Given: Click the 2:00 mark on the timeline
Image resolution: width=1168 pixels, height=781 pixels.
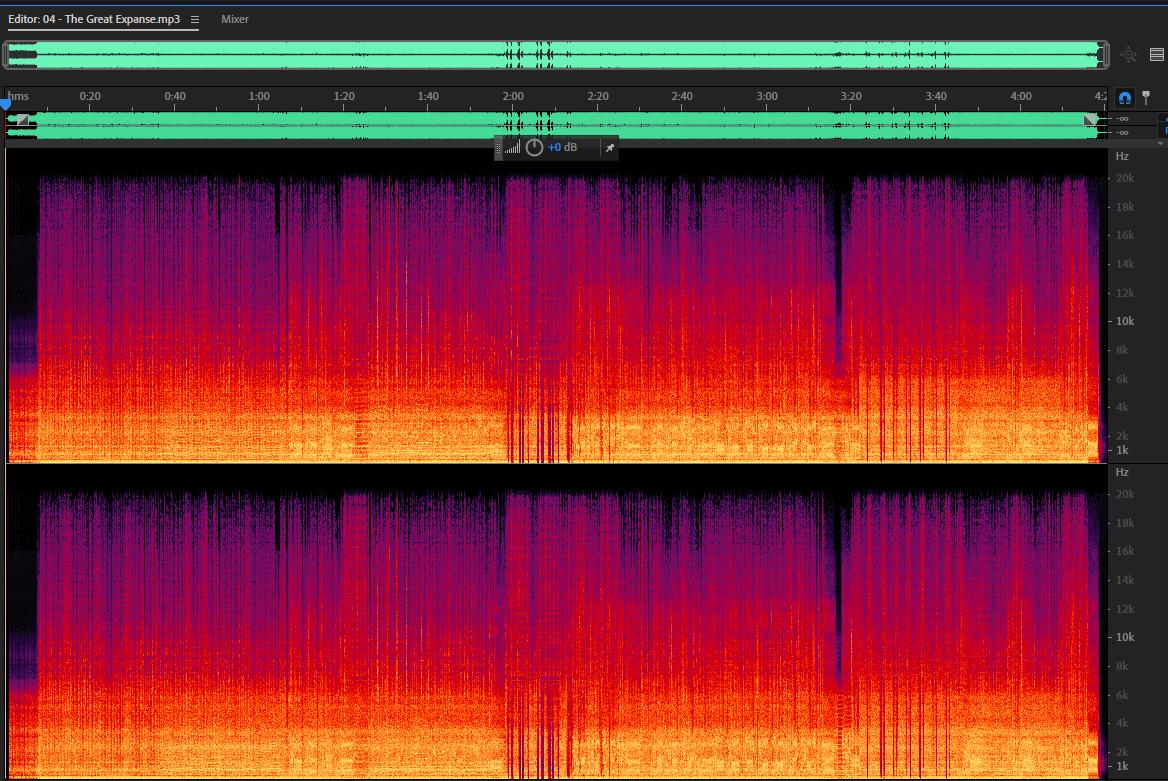Looking at the screenshot, I should [x=512, y=96].
